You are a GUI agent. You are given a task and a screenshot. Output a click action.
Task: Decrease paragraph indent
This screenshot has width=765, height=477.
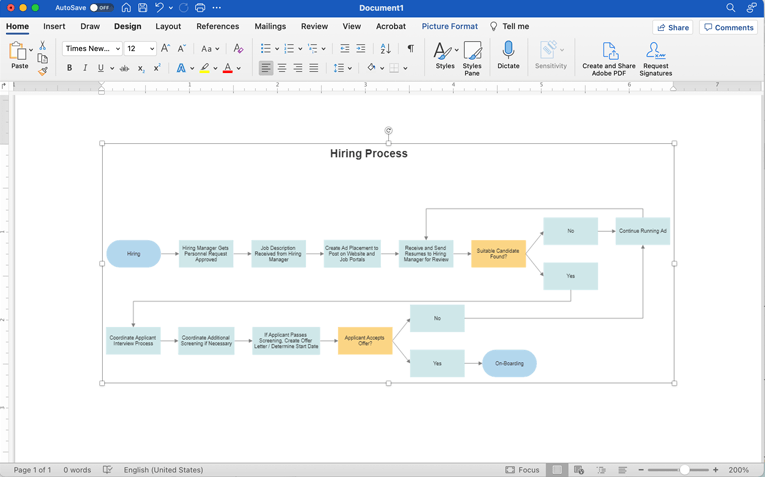(344, 48)
